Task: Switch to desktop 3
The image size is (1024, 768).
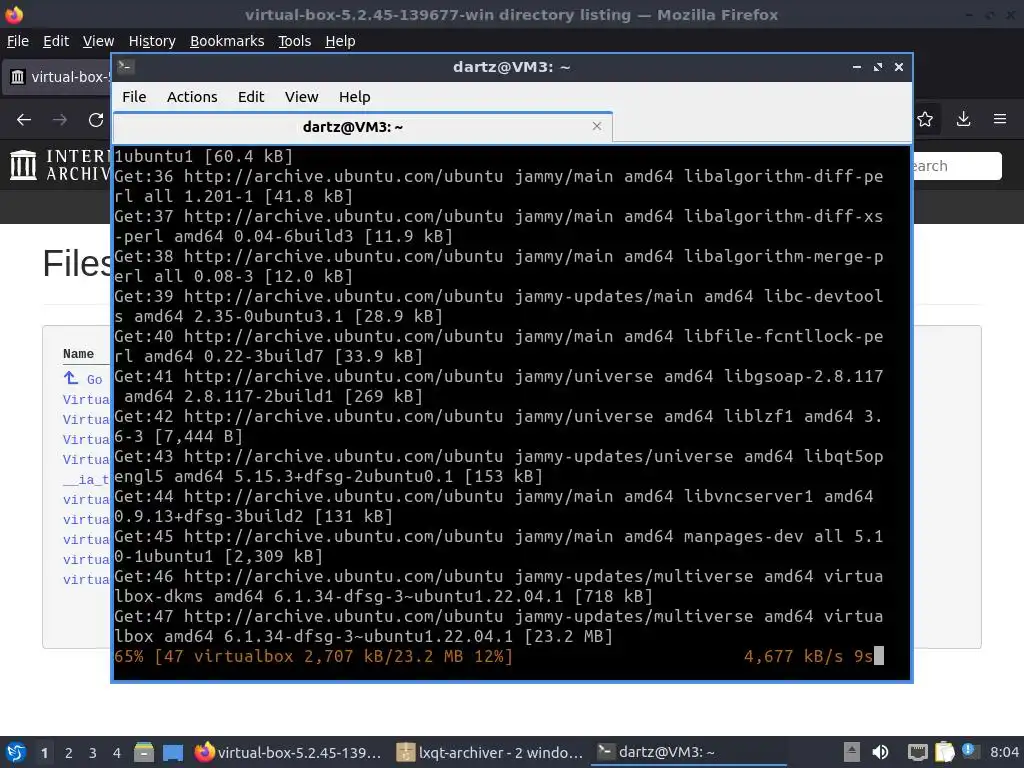Action: [93, 753]
